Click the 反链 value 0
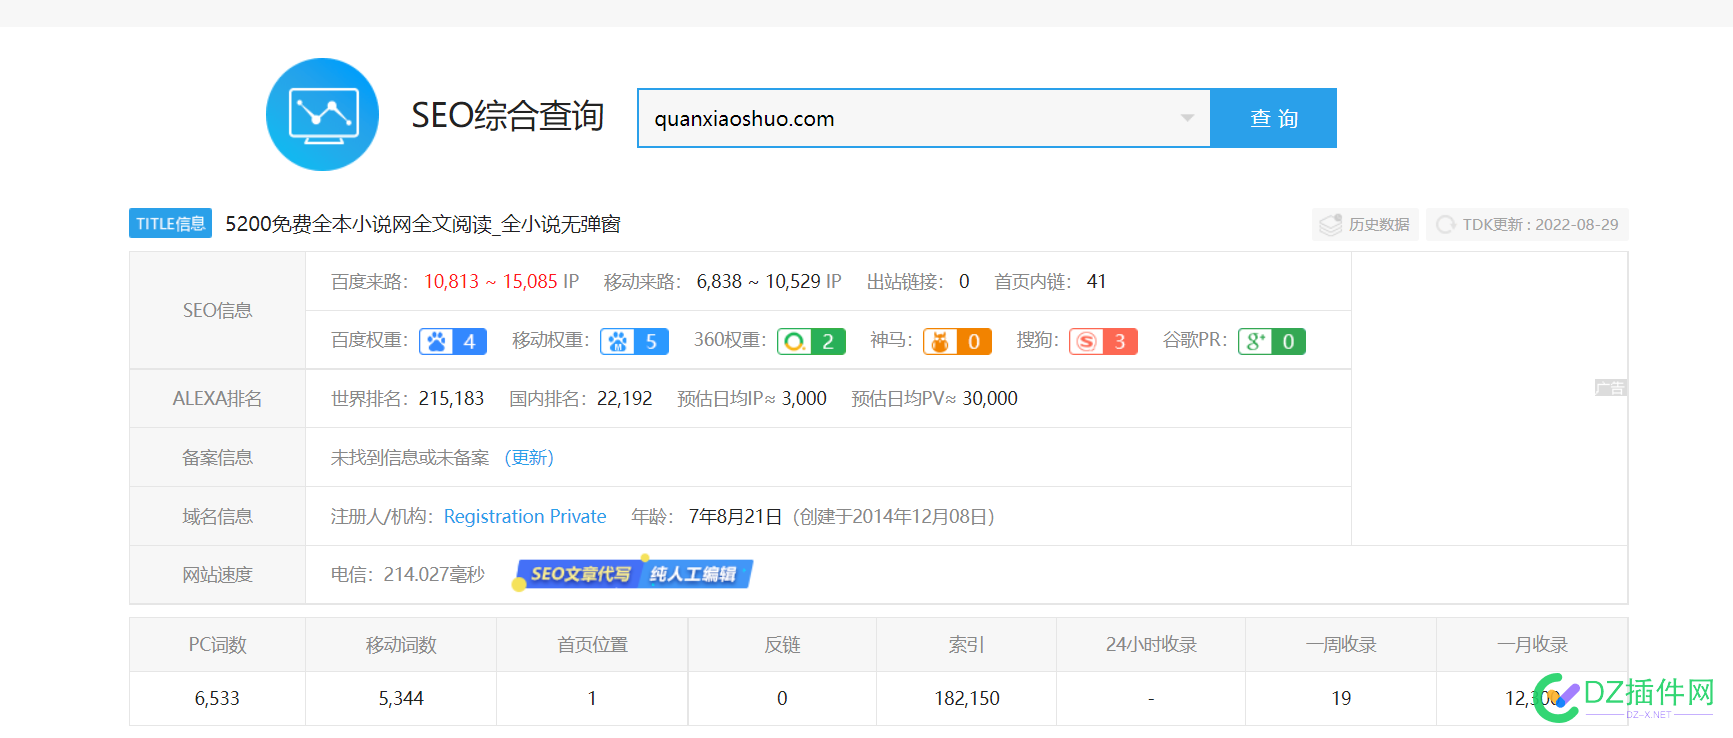This screenshot has height=738, width=1733. coord(782,698)
